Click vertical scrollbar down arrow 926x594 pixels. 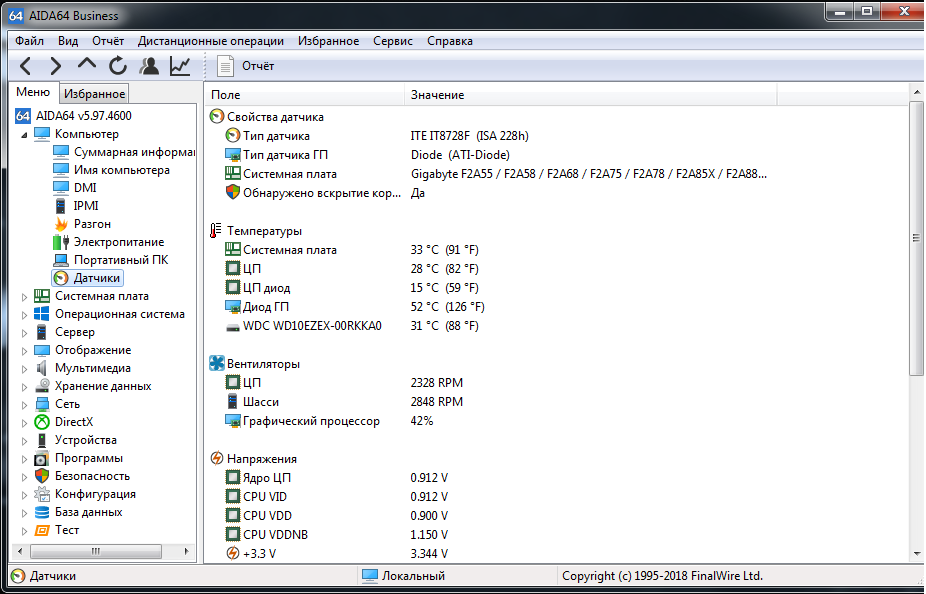917,554
